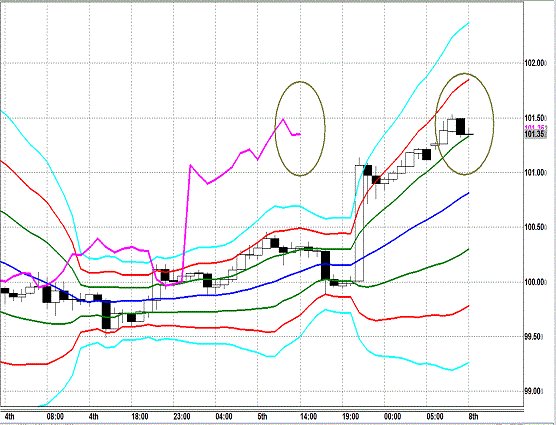
Task: Select the 19:00 time axis label
Action: (x=350, y=416)
